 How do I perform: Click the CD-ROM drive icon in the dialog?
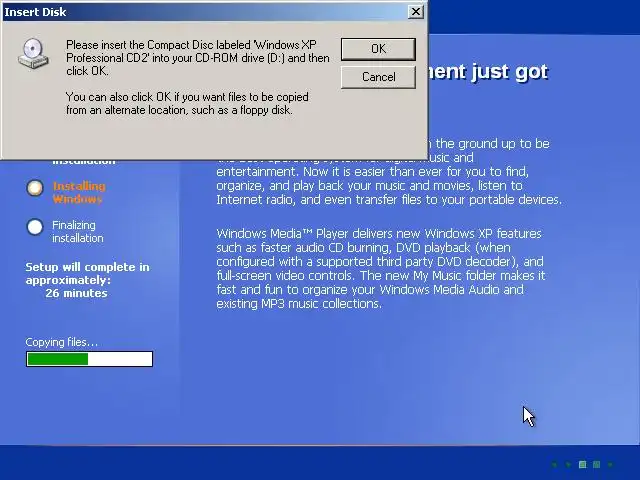tap(33, 53)
